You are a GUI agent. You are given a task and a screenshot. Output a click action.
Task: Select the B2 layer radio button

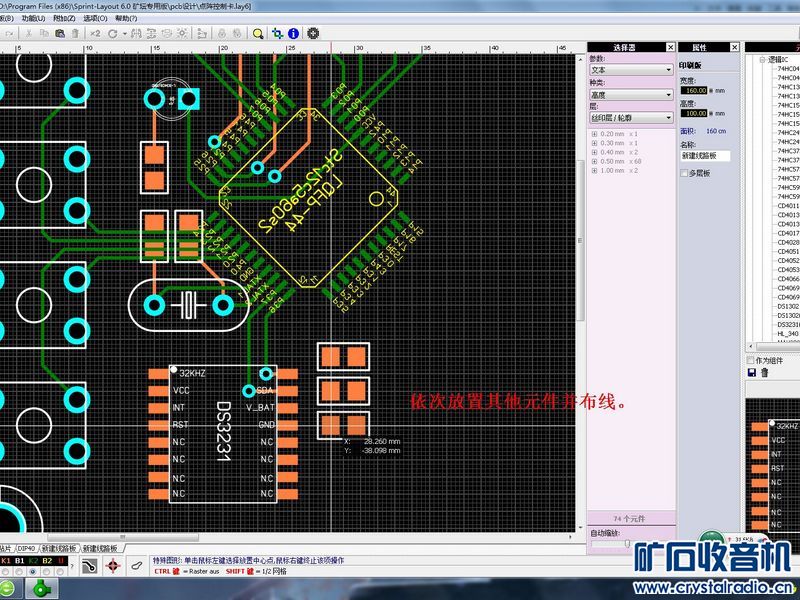[47, 571]
